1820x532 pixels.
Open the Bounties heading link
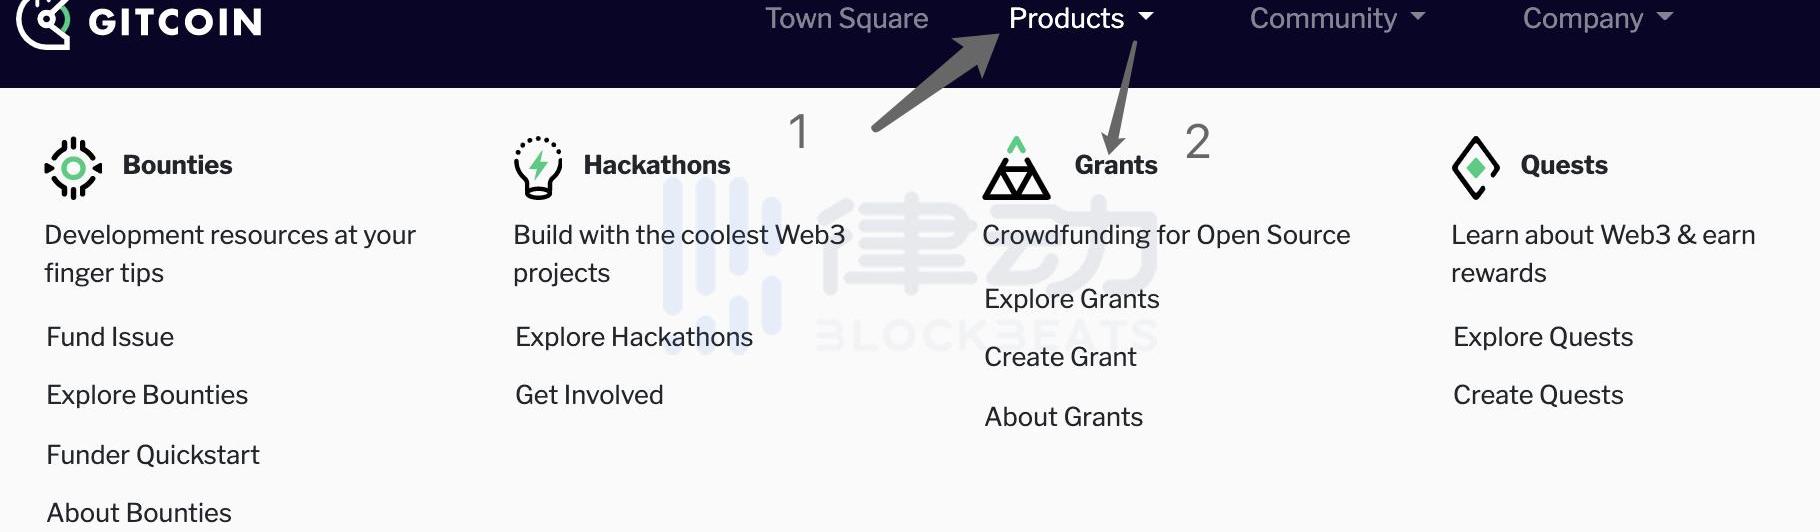tap(177, 165)
